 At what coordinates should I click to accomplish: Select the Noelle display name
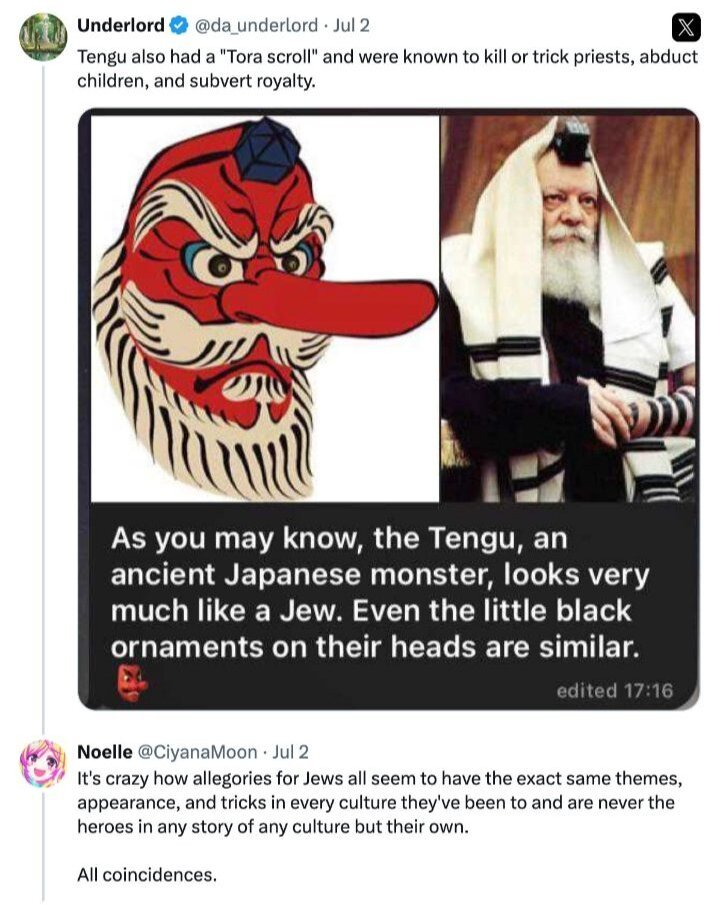(105, 752)
